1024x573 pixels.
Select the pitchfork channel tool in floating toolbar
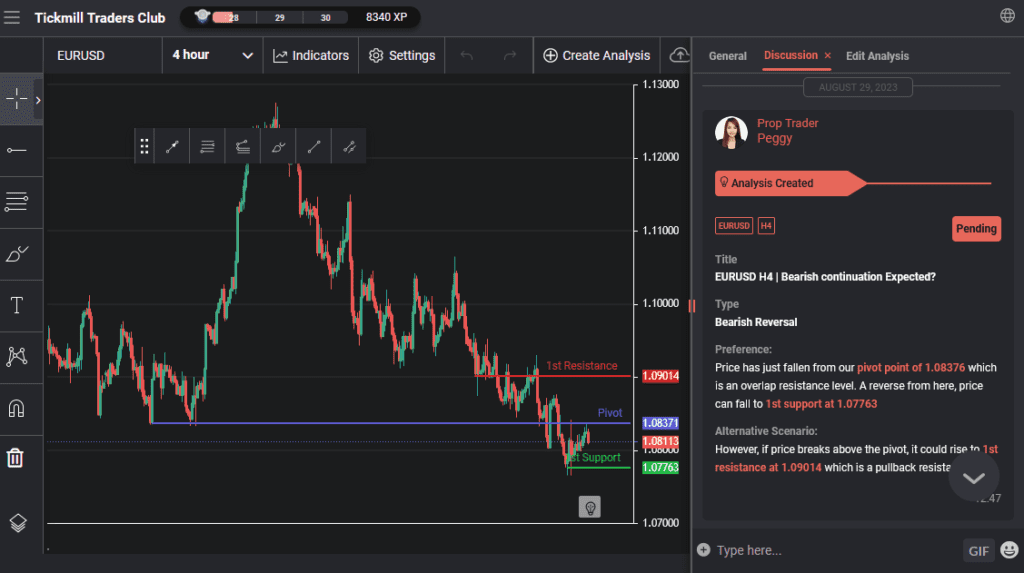(x=242, y=146)
